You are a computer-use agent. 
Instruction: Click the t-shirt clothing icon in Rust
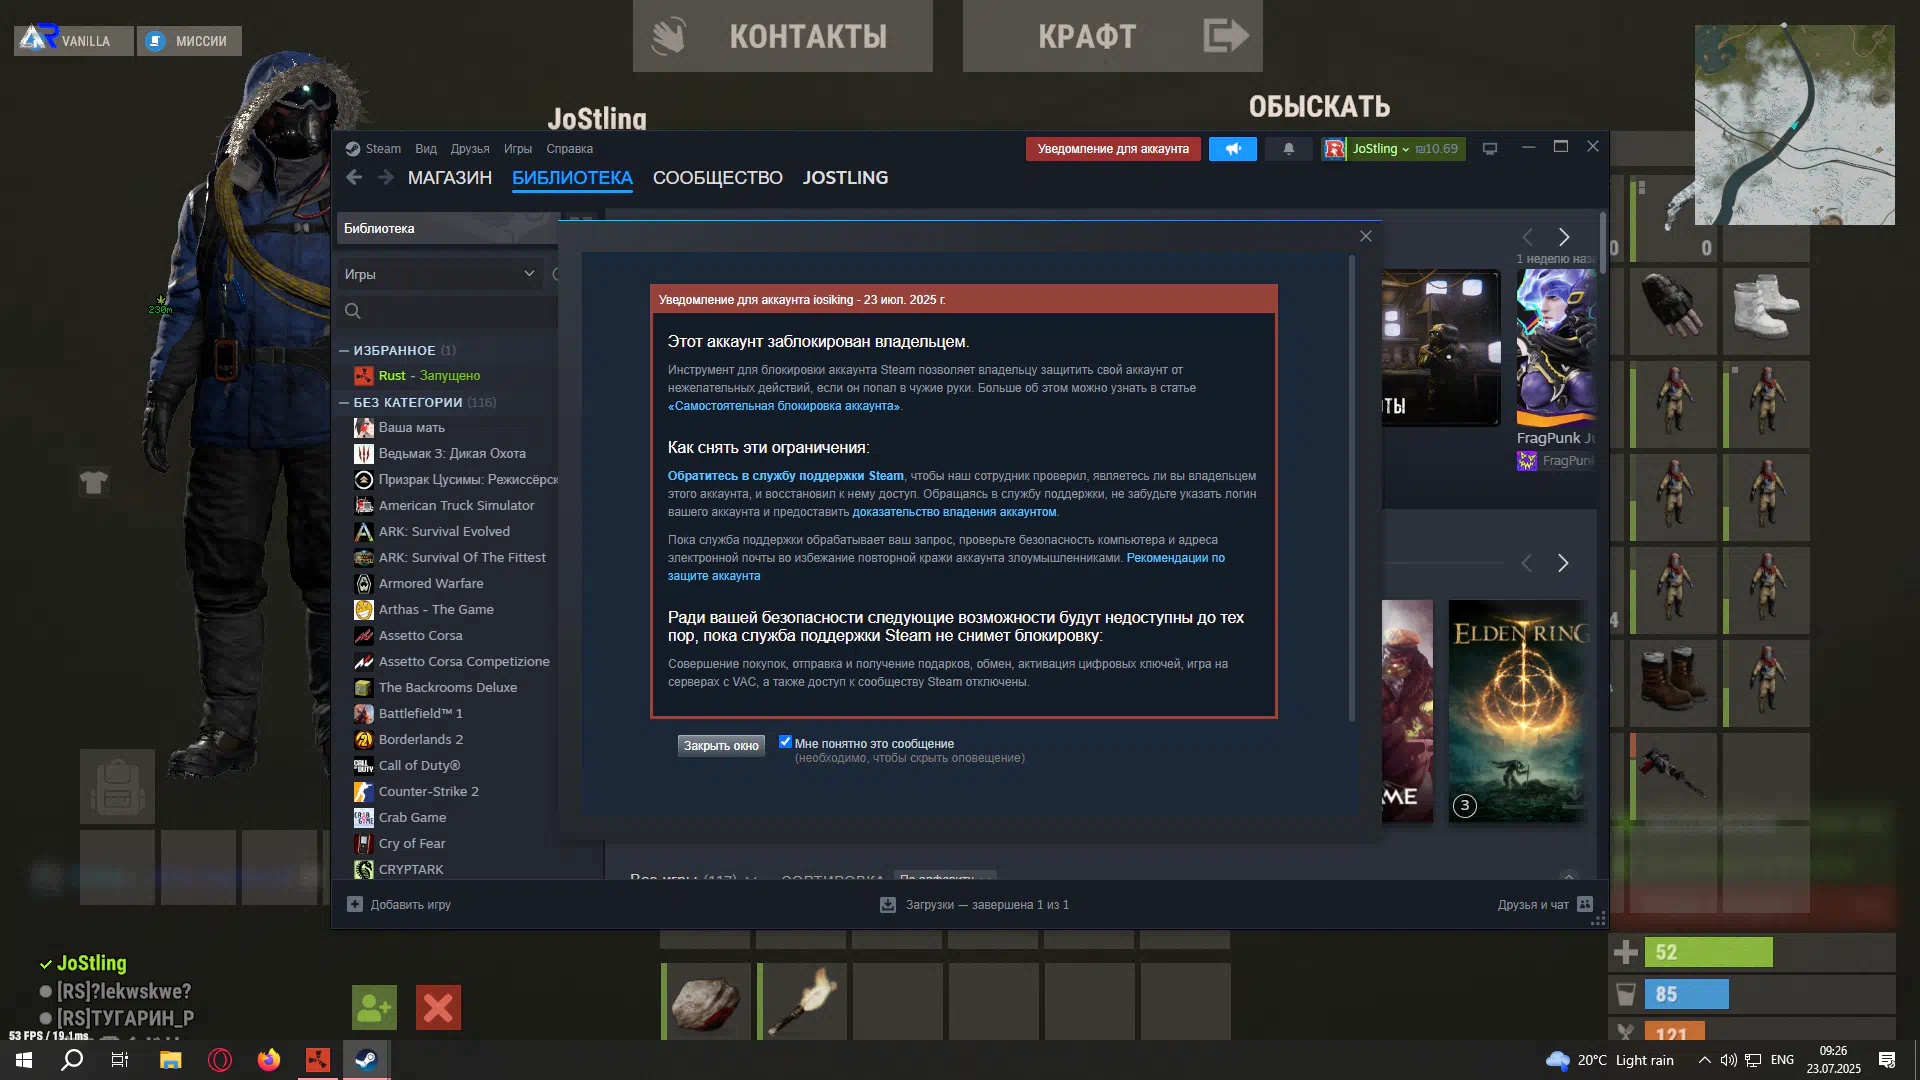point(94,483)
